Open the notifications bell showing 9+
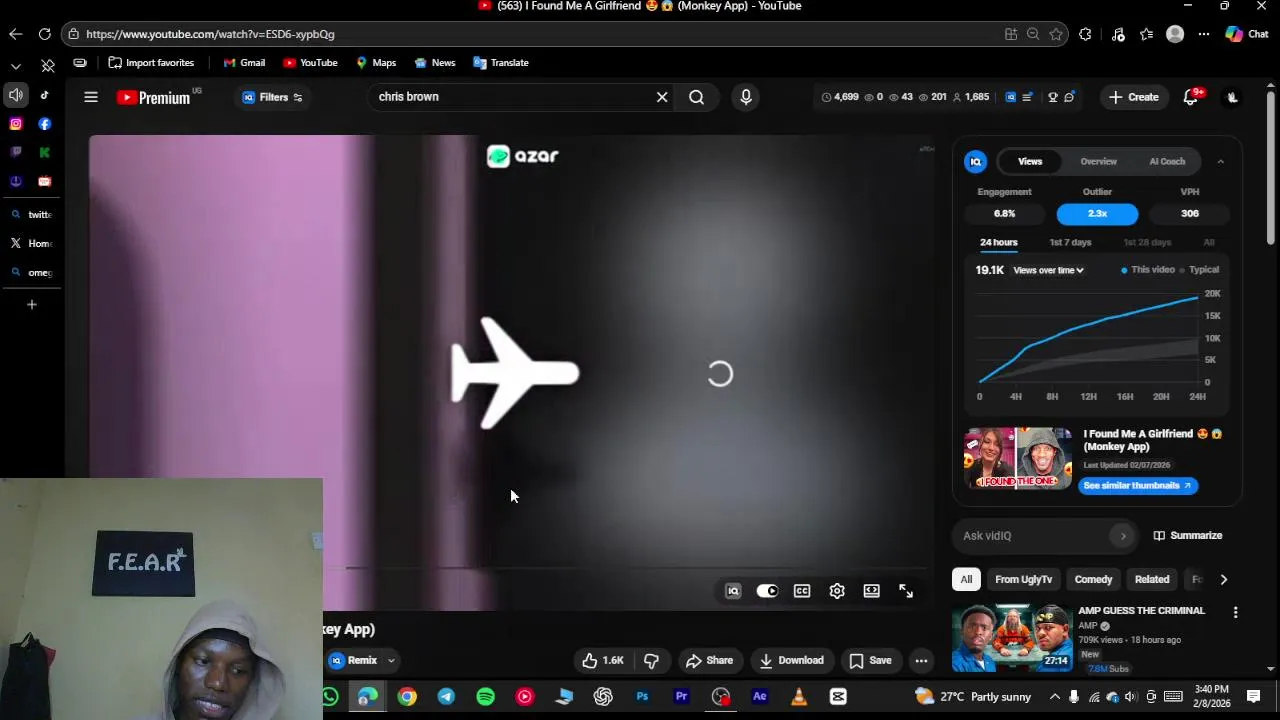1280x720 pixels. point(1191,97)
